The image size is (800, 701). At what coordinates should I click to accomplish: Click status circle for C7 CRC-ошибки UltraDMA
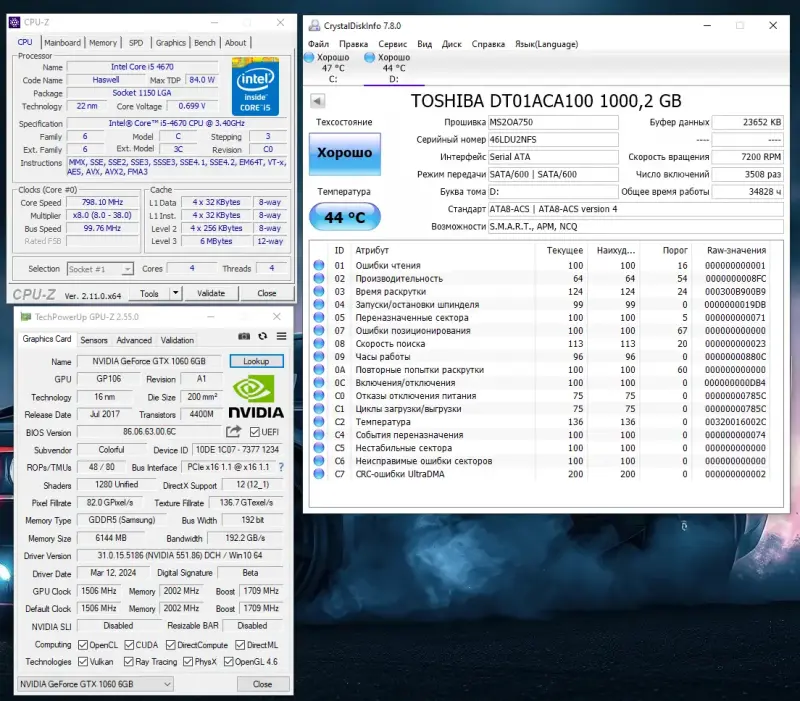point(319,474)
